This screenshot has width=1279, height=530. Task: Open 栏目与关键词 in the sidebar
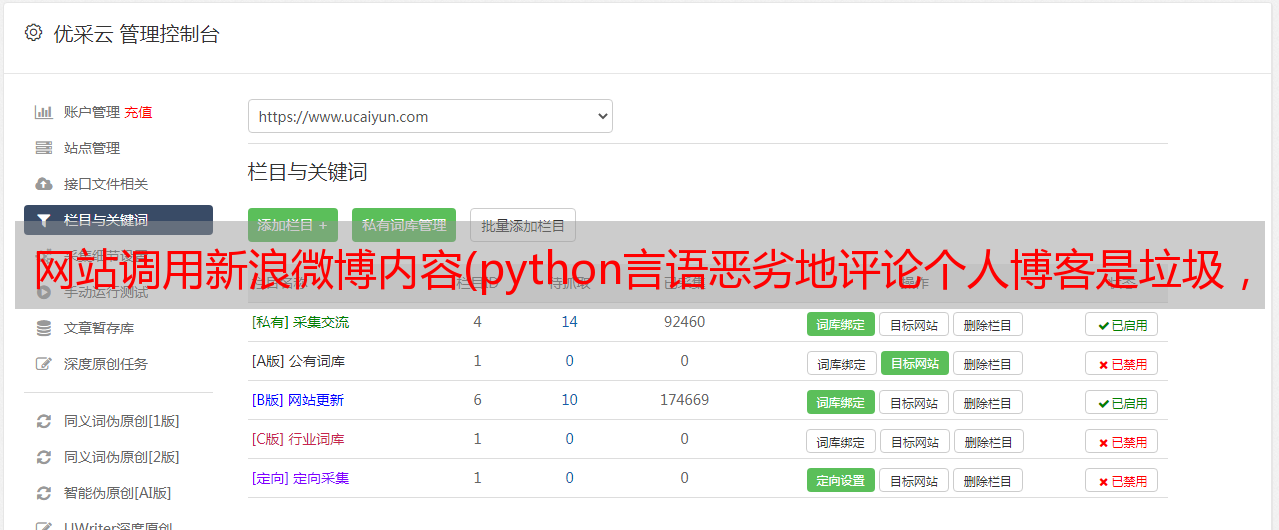pyautogui.click(x=118, y=220)
